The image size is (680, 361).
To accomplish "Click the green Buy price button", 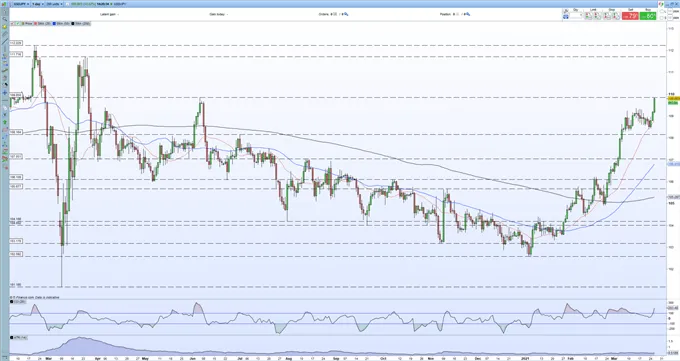I will click(x=648, y=16).
